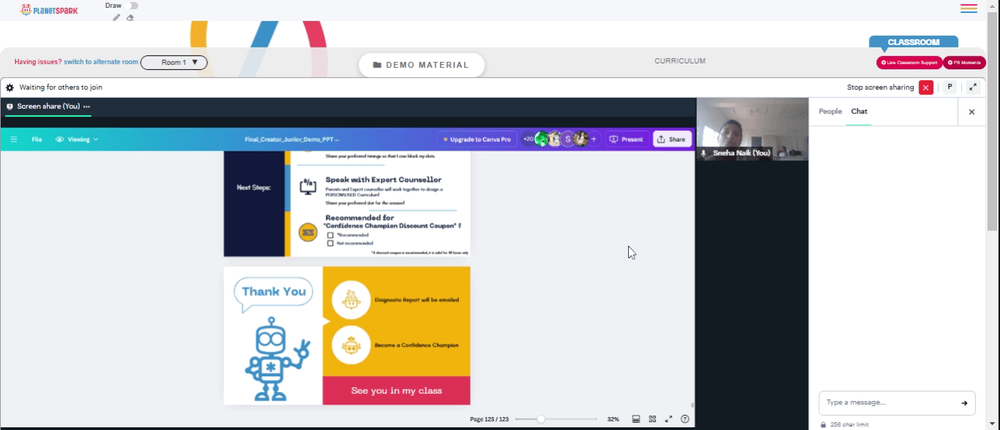Click the folder icon in Demo Material
Image resolution: width=1000 pixels, height=430 pixels.
point(377,65)
